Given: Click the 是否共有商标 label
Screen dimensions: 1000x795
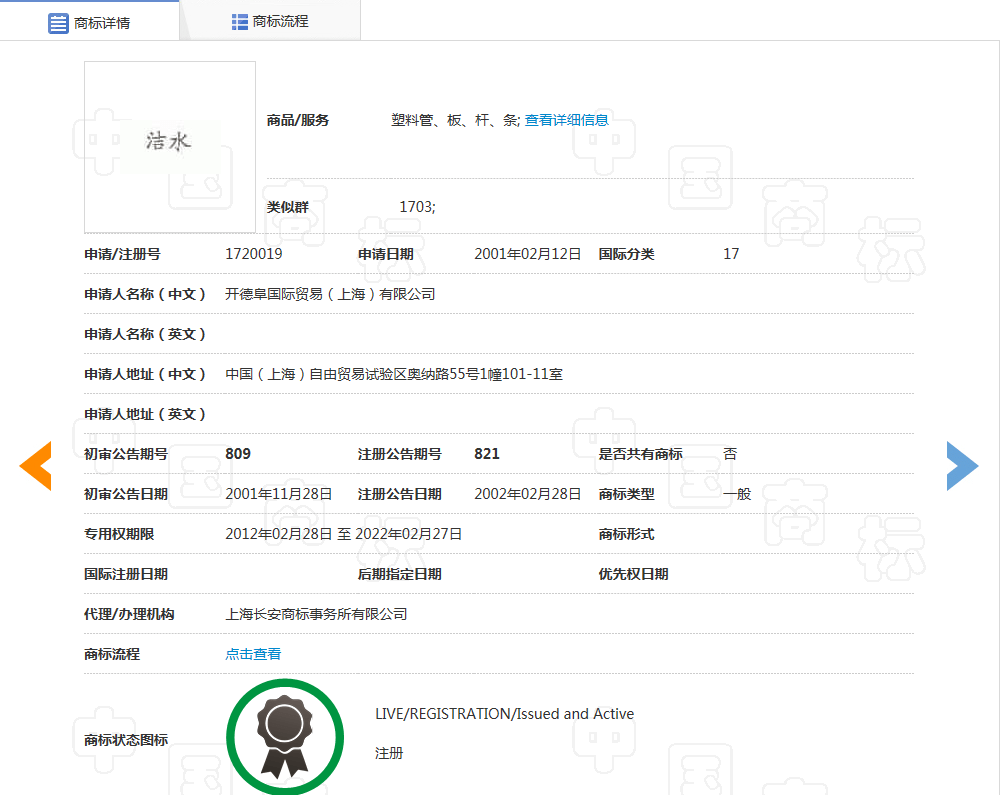Looking at the screenshot, I should (x=640, y=454).
